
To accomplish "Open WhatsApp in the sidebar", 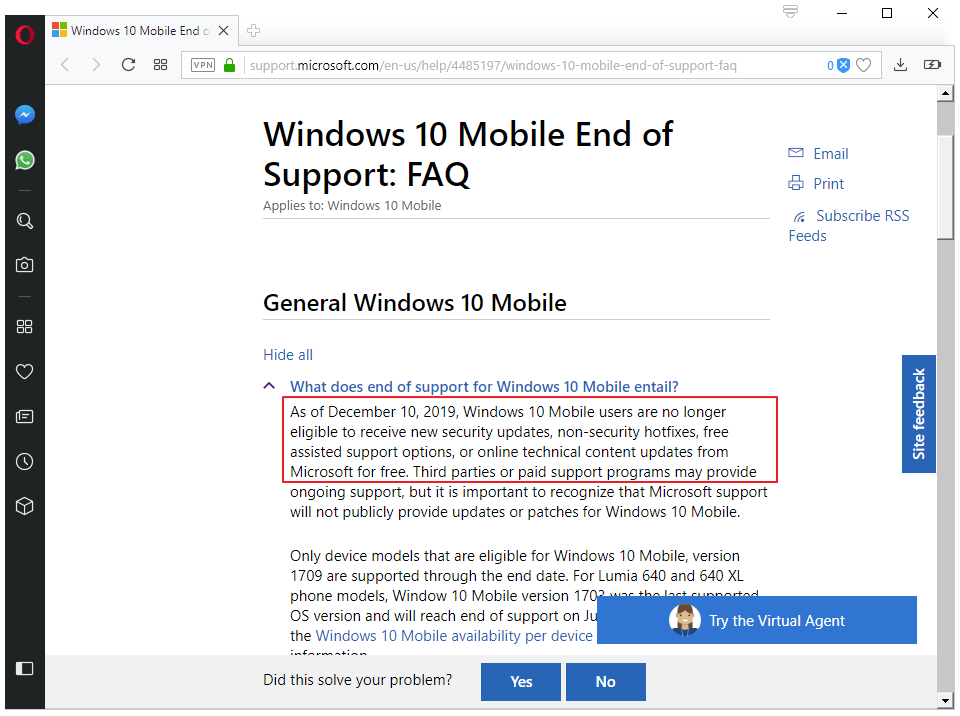I will tap(24, 160).
